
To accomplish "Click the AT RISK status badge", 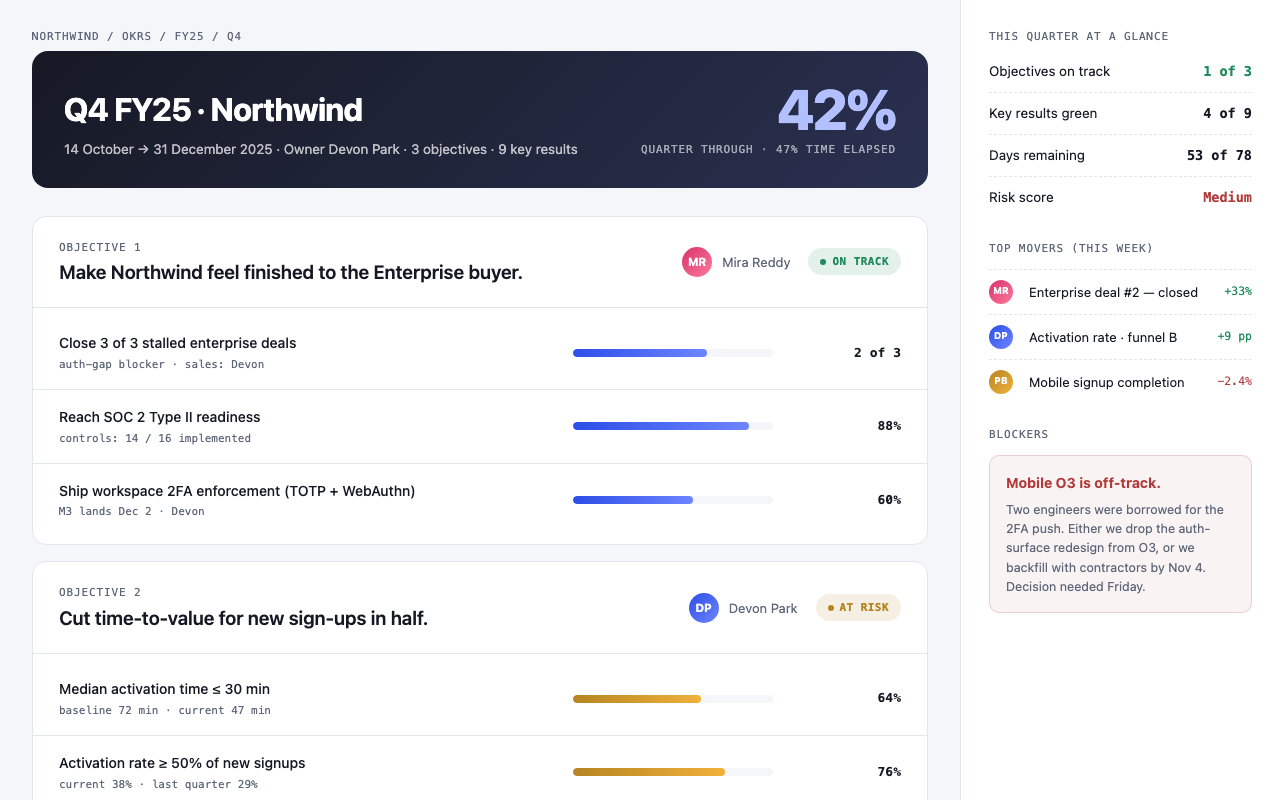I will point(858,608).
